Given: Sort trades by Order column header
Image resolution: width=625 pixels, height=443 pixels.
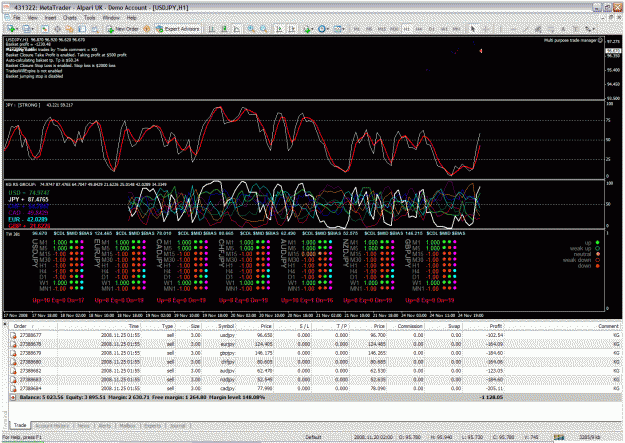Looking at the screenshot, I should tap(33, 326).
